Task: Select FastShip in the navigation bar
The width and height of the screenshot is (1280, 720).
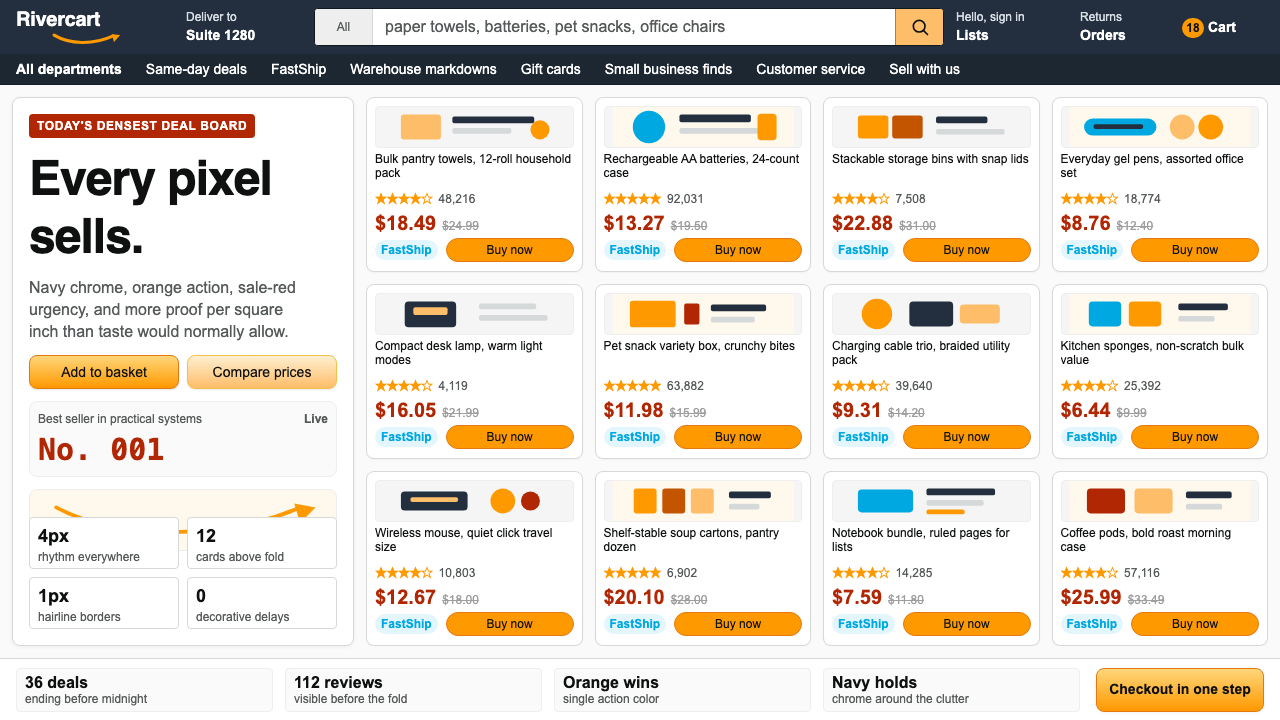Action: point(298,69)
